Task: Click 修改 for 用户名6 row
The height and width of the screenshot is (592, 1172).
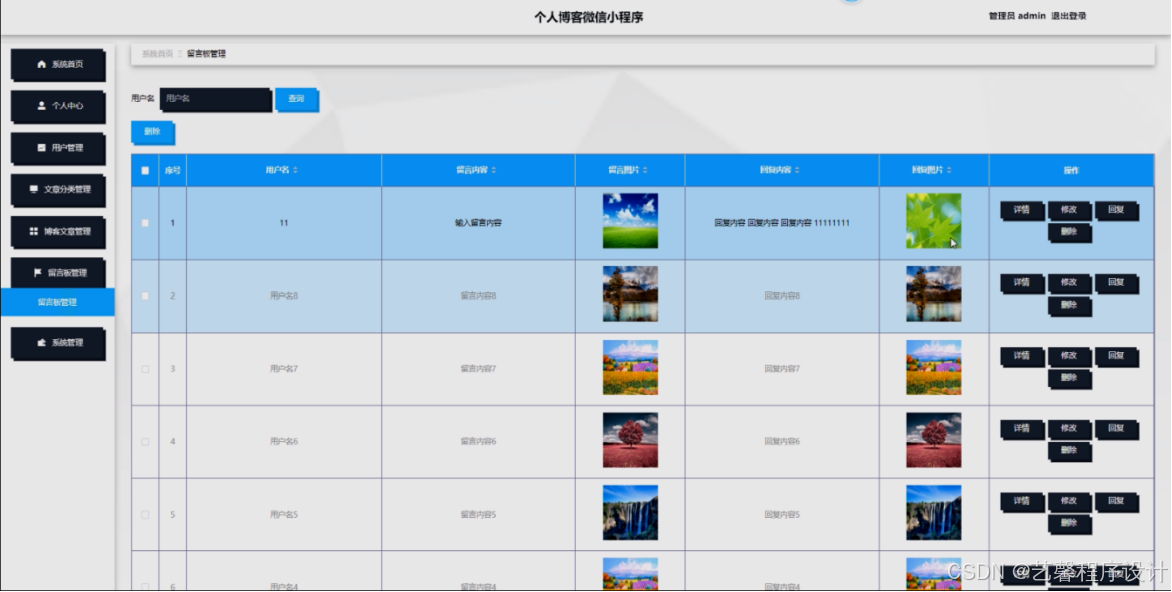Action: click(1069, 429)
